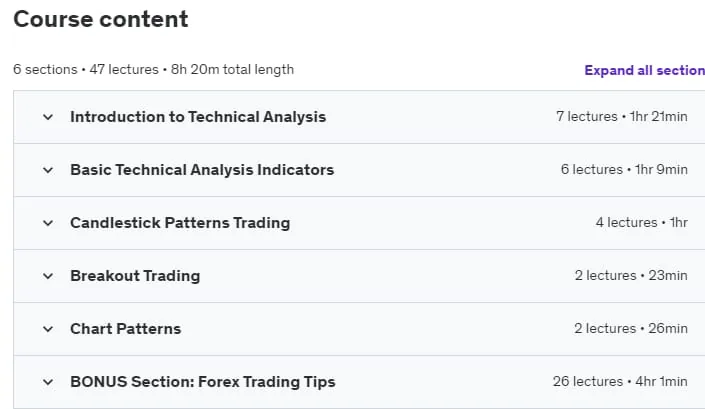
Task: Expand the BONUS Section chevron icon
Action: point(48,382)
